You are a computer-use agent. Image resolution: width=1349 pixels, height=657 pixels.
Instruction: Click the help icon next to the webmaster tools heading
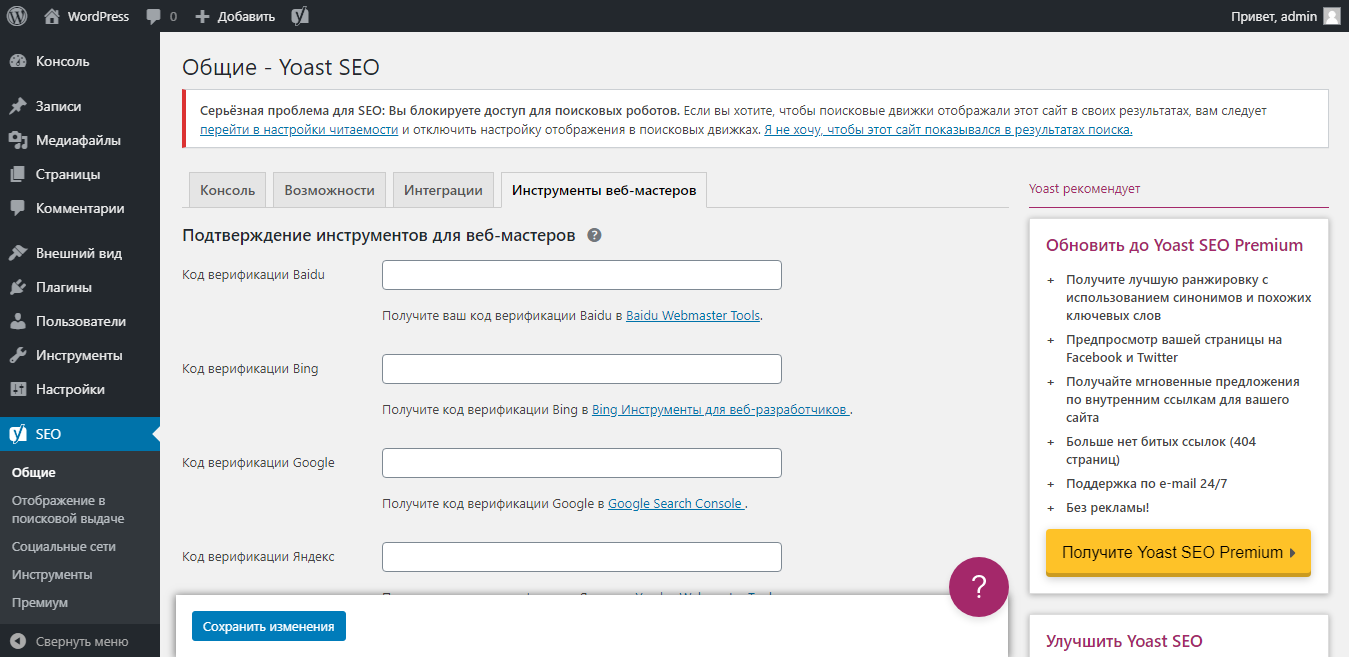coord(595,235)
